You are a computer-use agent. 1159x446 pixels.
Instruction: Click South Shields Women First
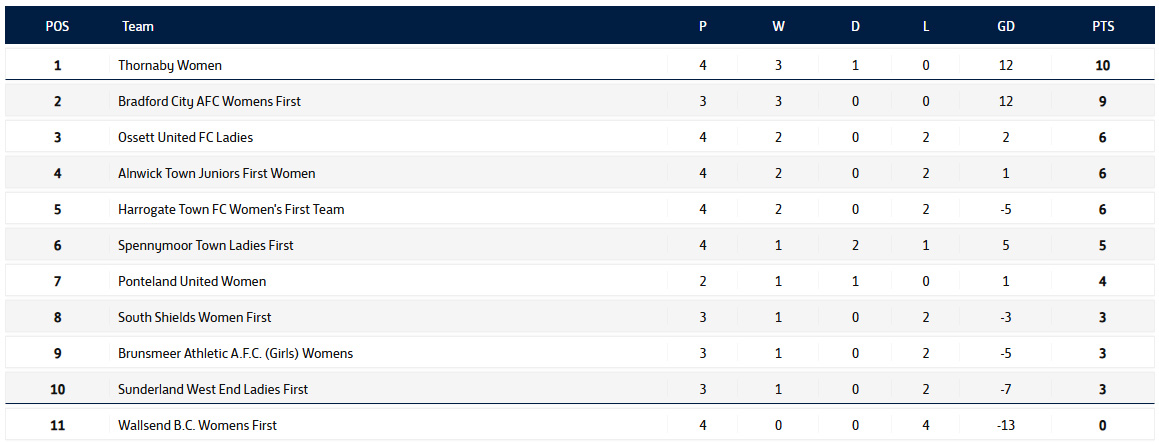coord(195,318)
